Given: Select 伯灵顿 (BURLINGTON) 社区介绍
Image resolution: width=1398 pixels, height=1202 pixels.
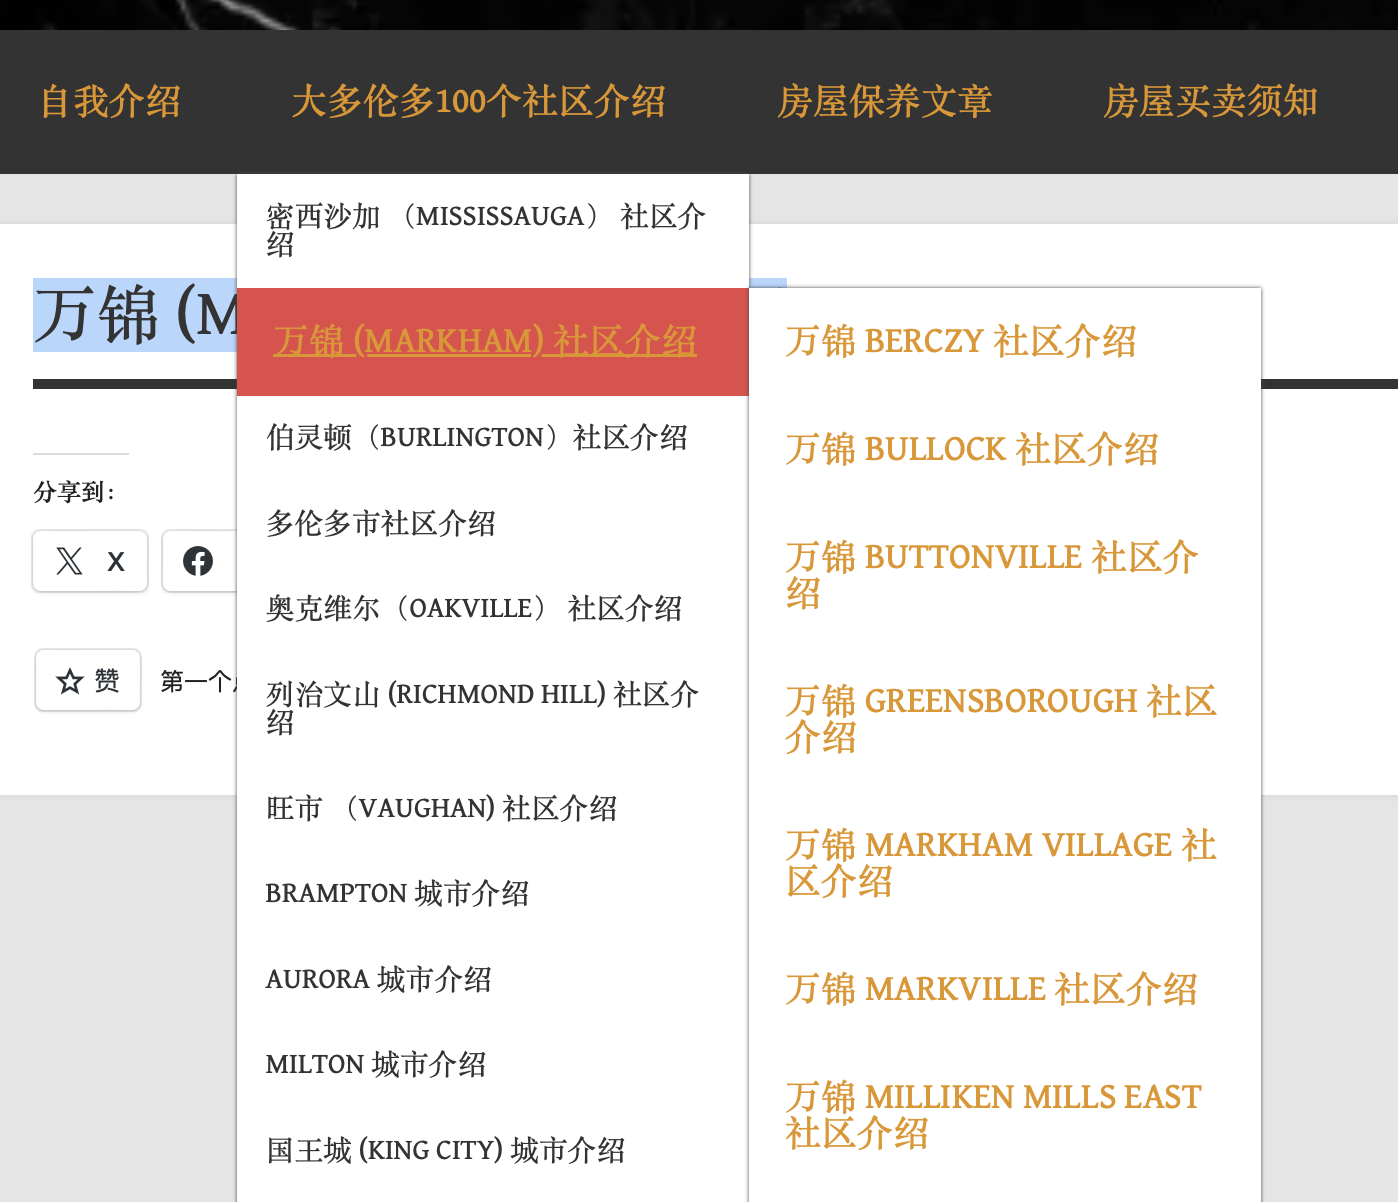Looking at the screenshot, I should (477, 438).
